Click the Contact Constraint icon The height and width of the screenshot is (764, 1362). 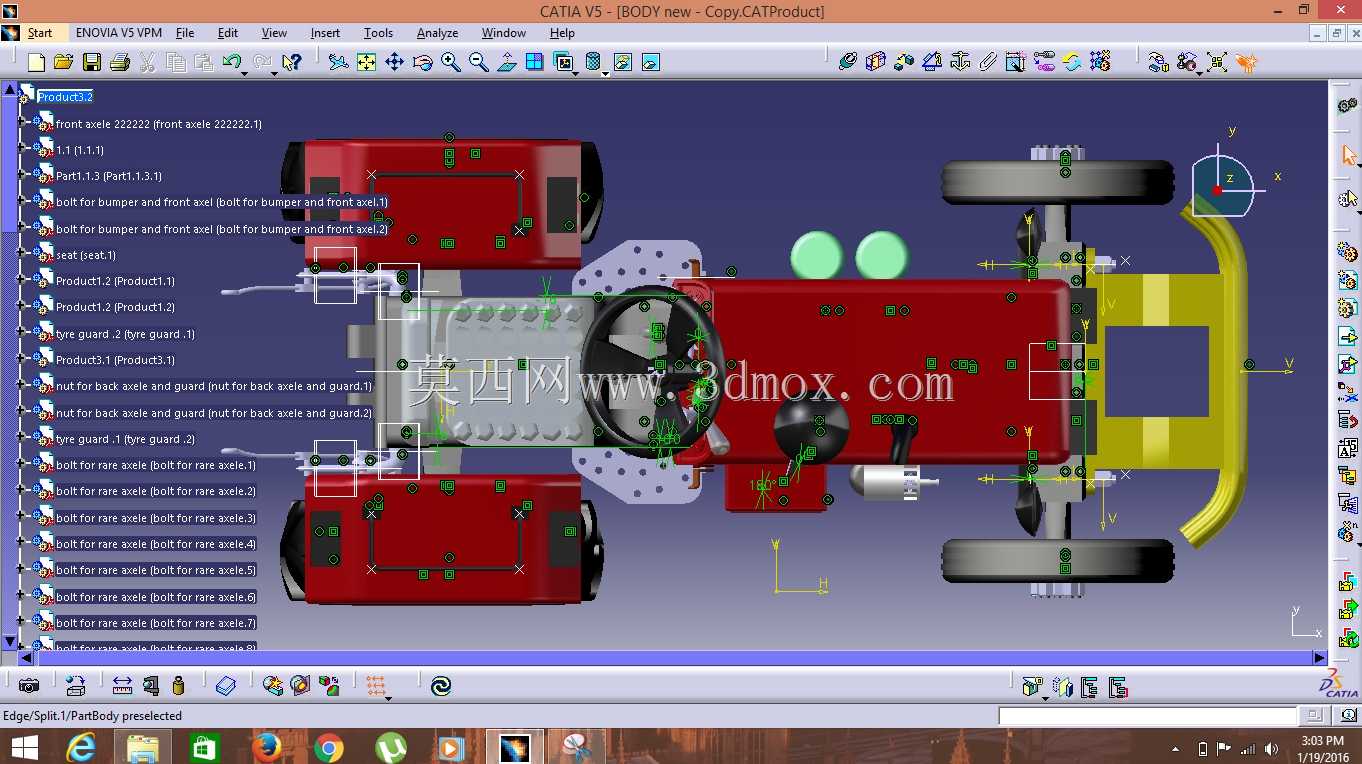(x=876, y=62)
